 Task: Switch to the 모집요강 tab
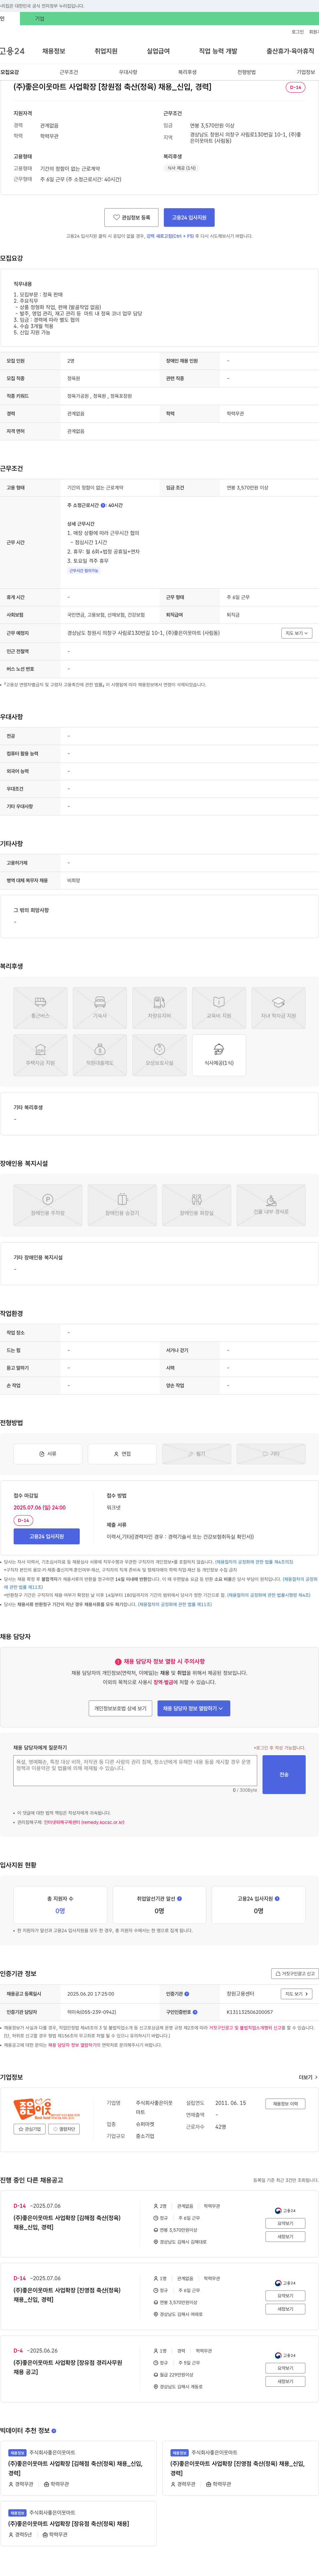tap(10, 72)
